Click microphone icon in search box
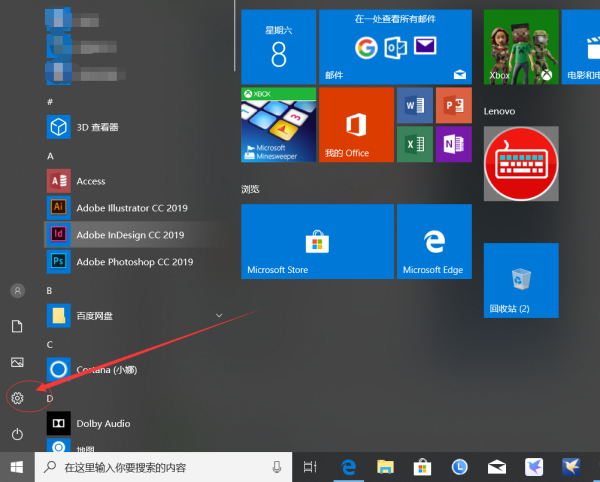This screenshot has height=482, width=600. point(277,467)
